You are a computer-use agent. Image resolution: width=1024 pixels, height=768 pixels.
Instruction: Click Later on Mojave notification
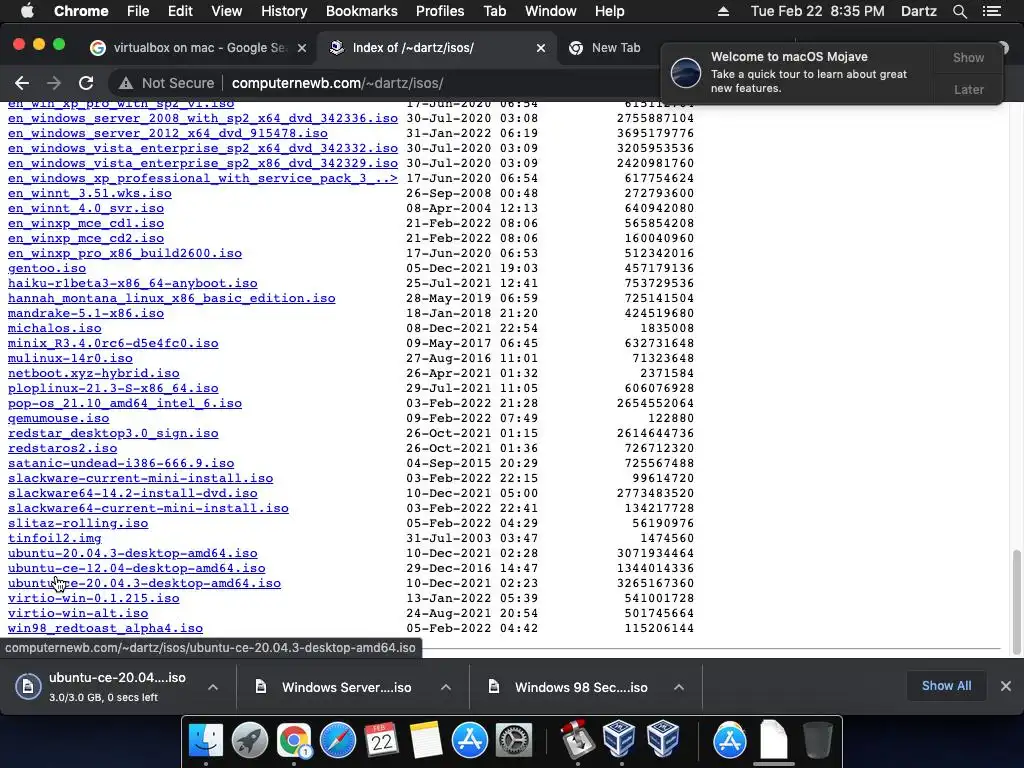(x=968, y=89)
